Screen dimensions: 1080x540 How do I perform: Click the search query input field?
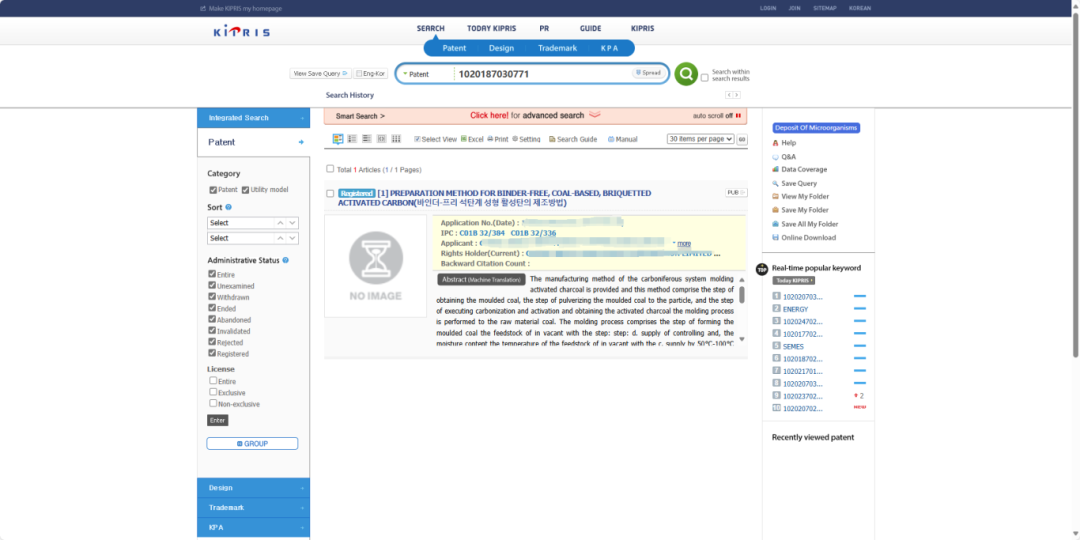(x=543, y=74)
